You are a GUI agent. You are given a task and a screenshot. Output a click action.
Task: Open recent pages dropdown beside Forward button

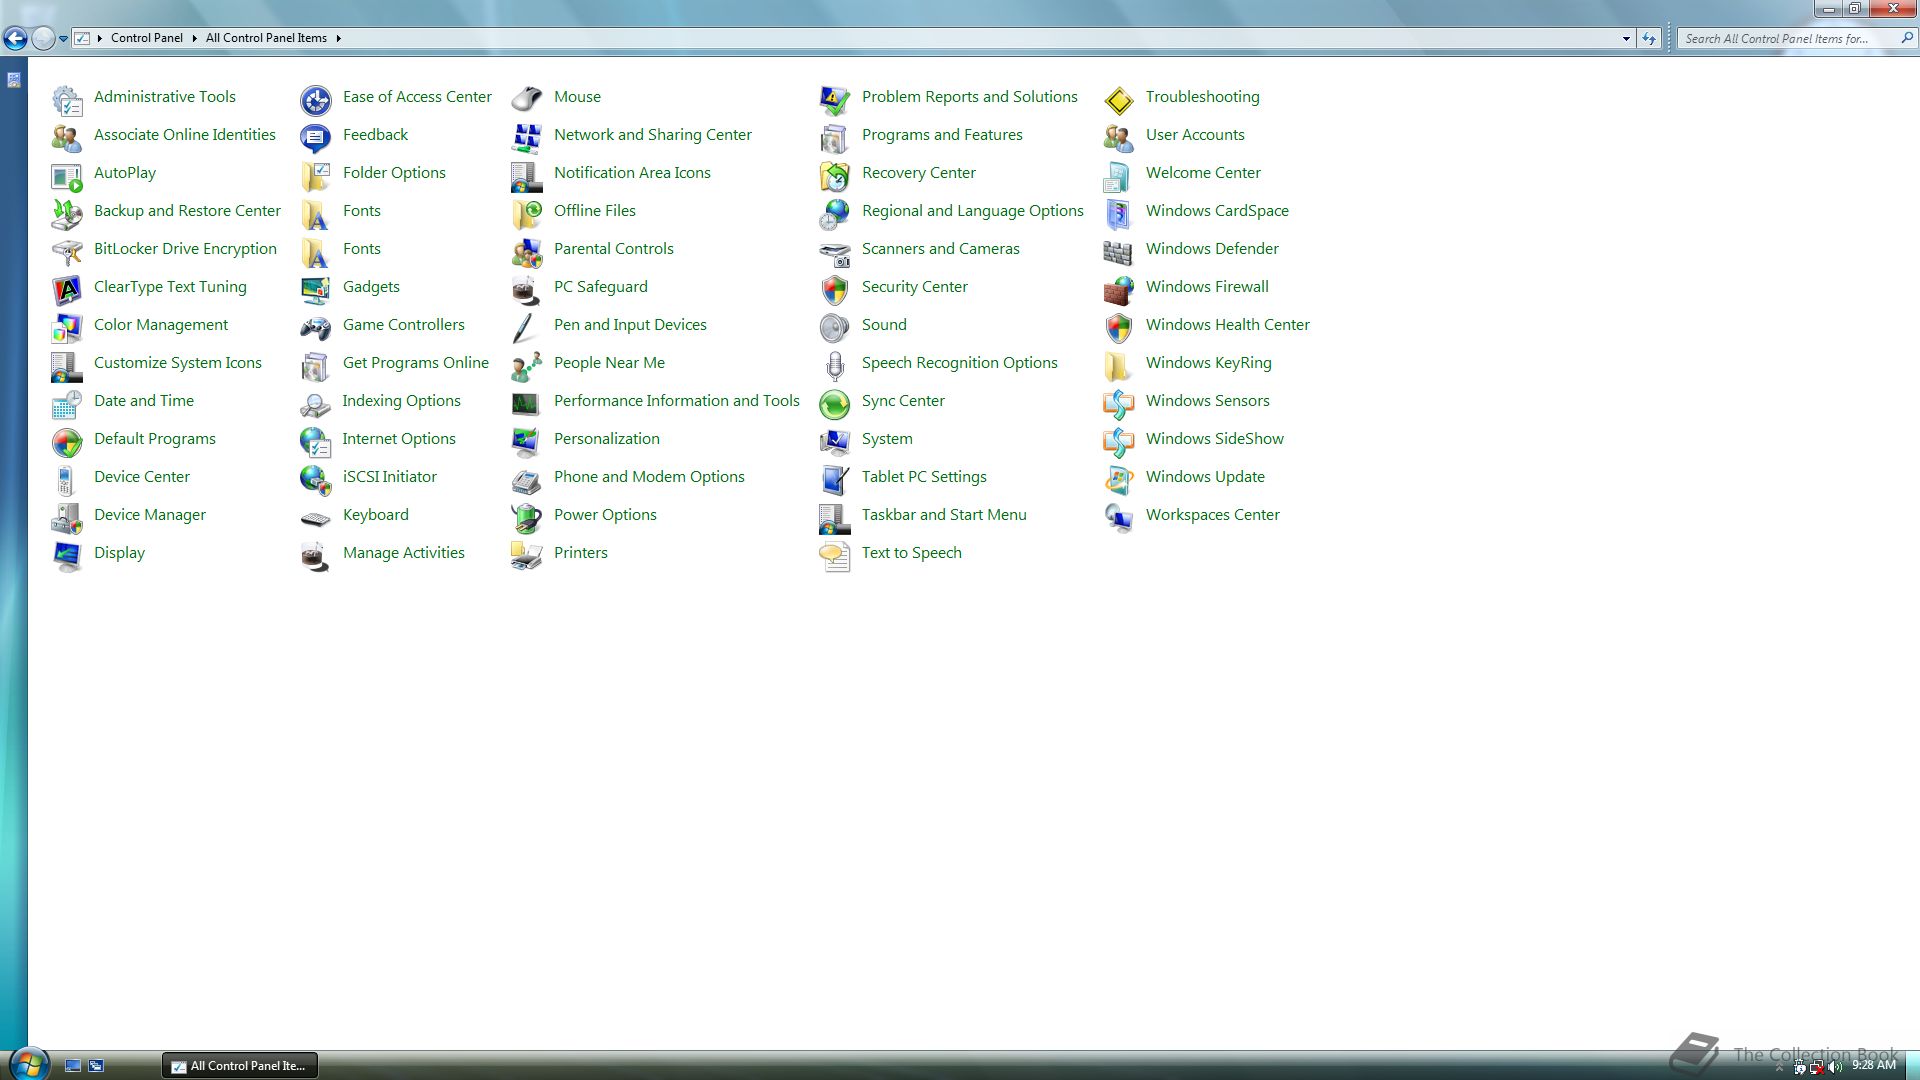63,39
